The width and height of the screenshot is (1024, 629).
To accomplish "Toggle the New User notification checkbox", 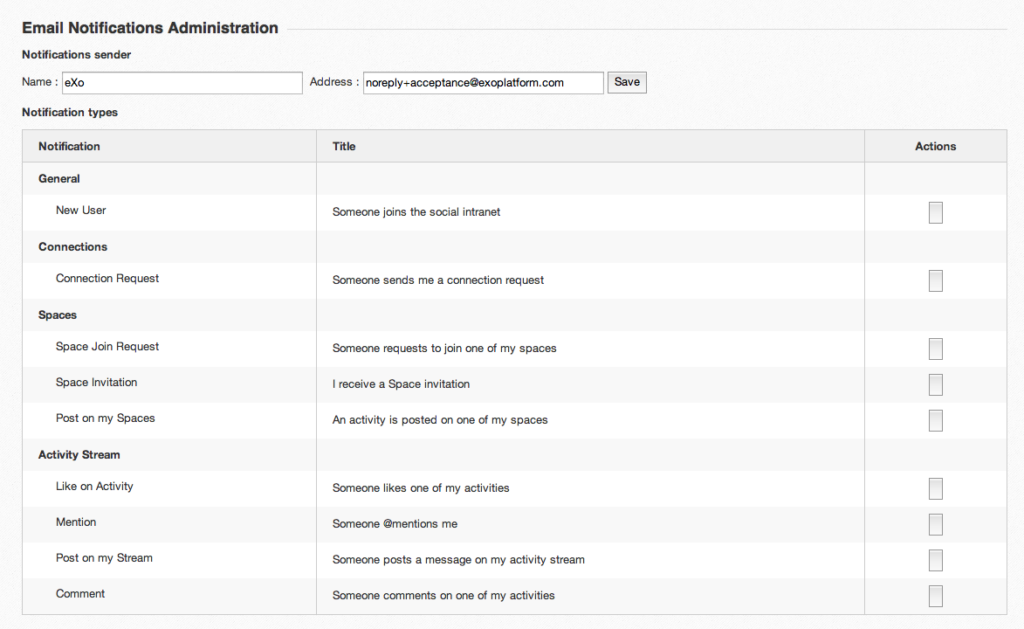I will click(935, 213).
